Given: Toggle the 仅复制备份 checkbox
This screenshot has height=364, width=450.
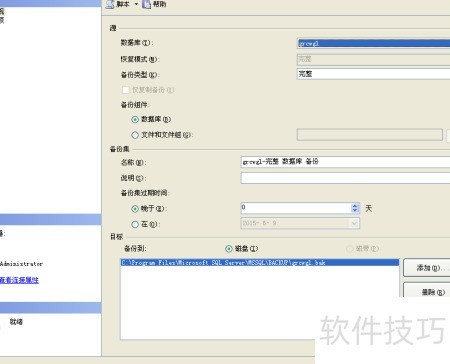Looking at the screenshot, I should click(126, 90).
